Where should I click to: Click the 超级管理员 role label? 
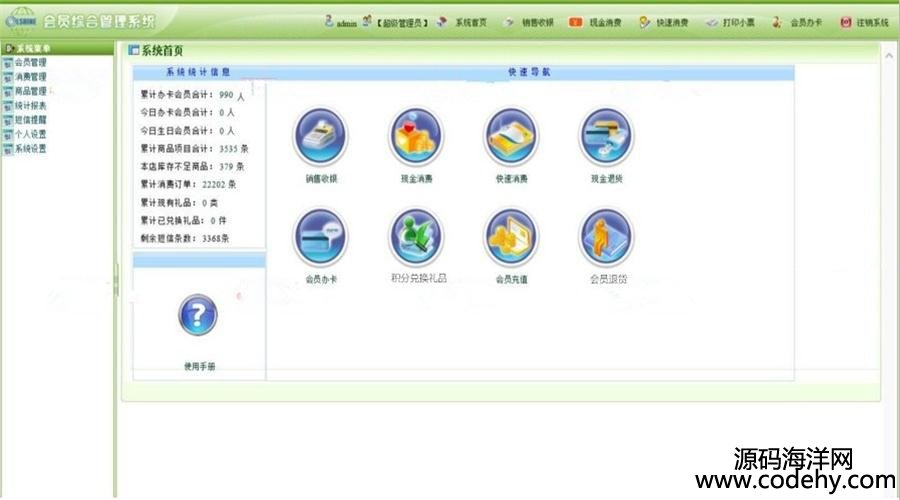402,23
